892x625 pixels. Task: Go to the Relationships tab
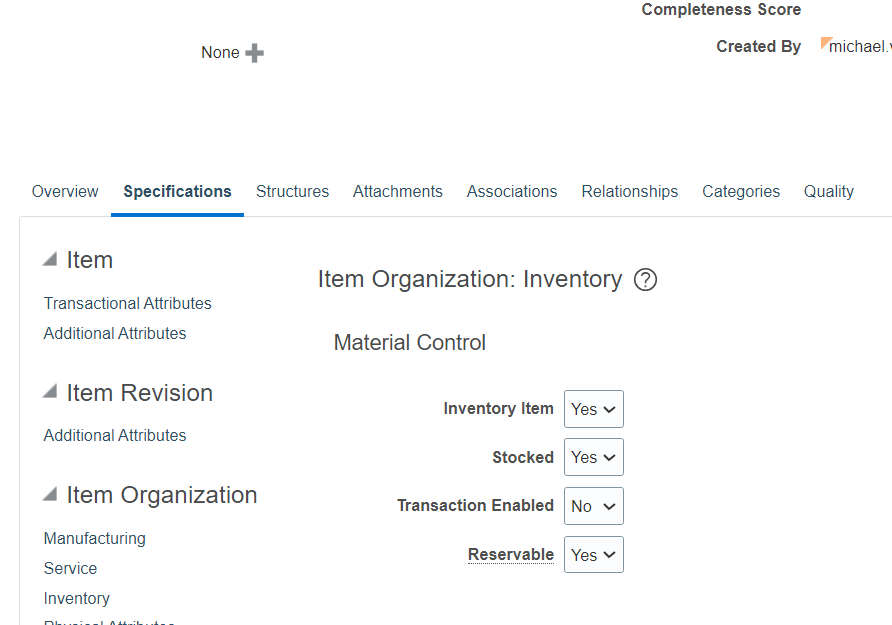[x=629, y=191]
